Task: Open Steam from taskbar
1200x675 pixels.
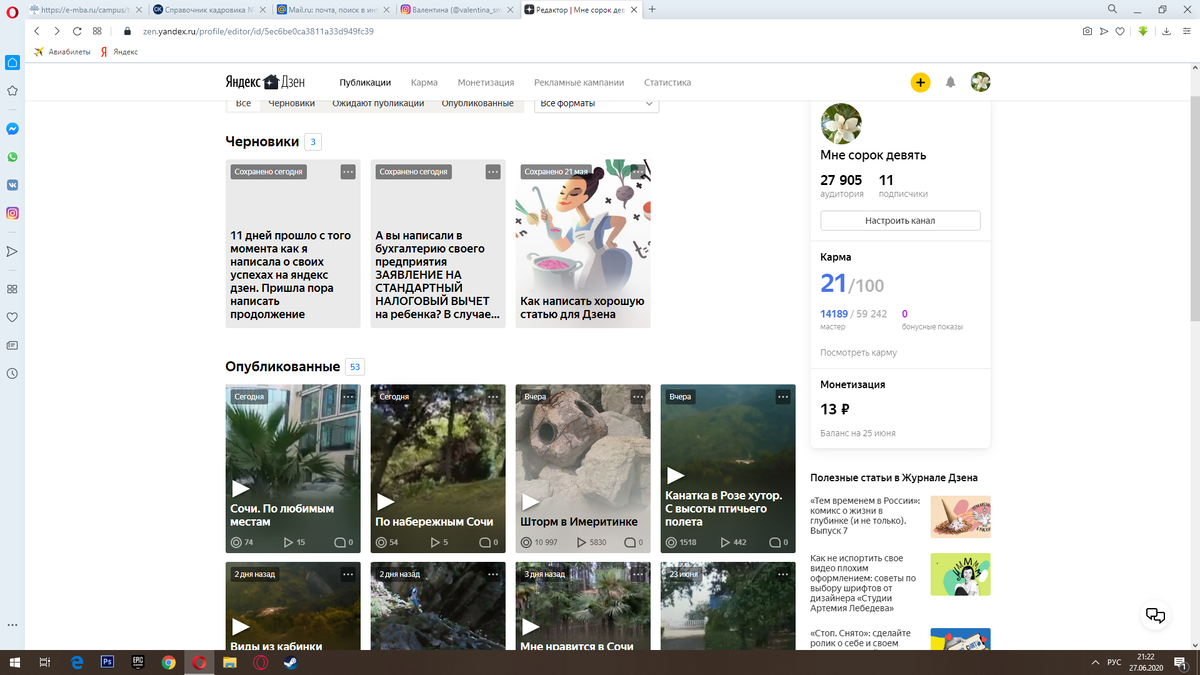Action: 291,662
